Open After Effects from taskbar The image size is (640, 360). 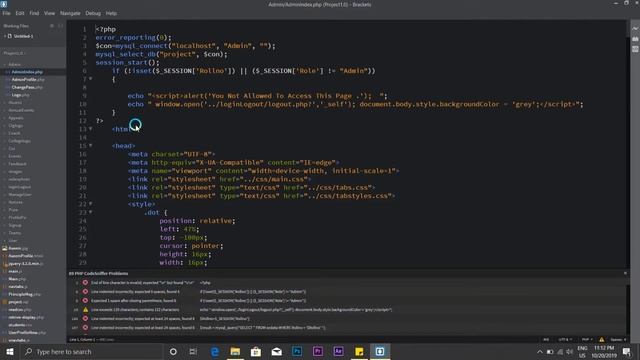click(338, 352)
